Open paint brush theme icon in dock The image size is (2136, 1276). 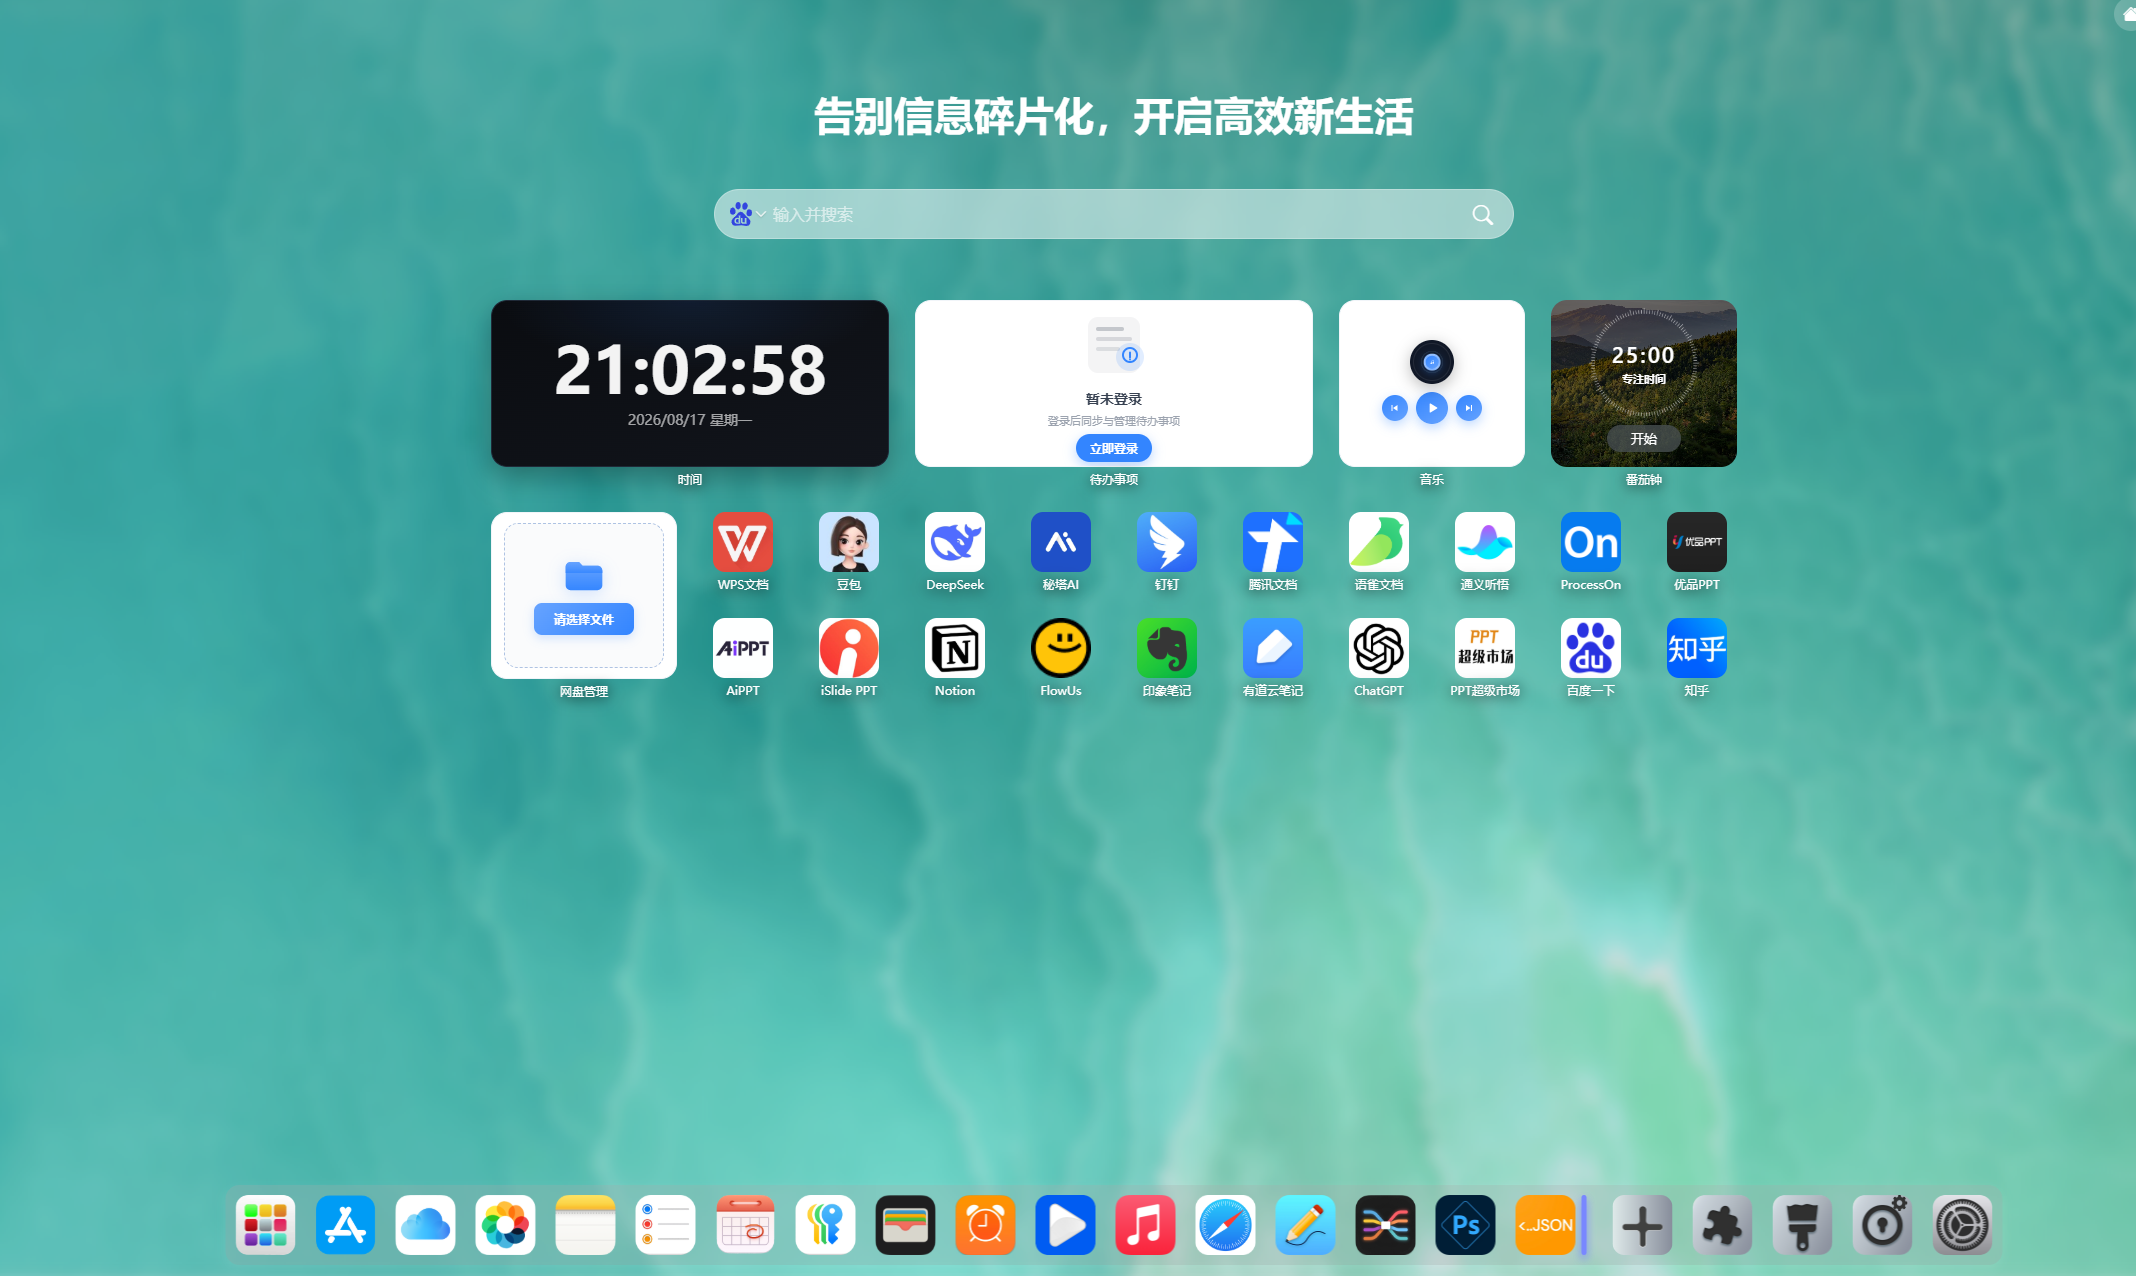[1802, 1225]
